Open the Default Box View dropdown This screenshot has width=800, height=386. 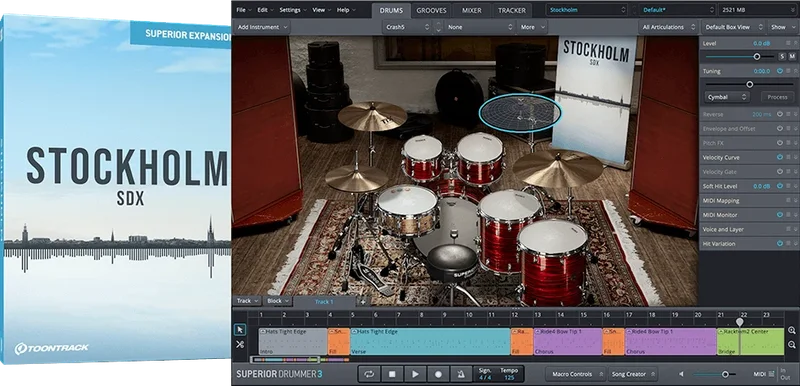click(x=734, y=27)
